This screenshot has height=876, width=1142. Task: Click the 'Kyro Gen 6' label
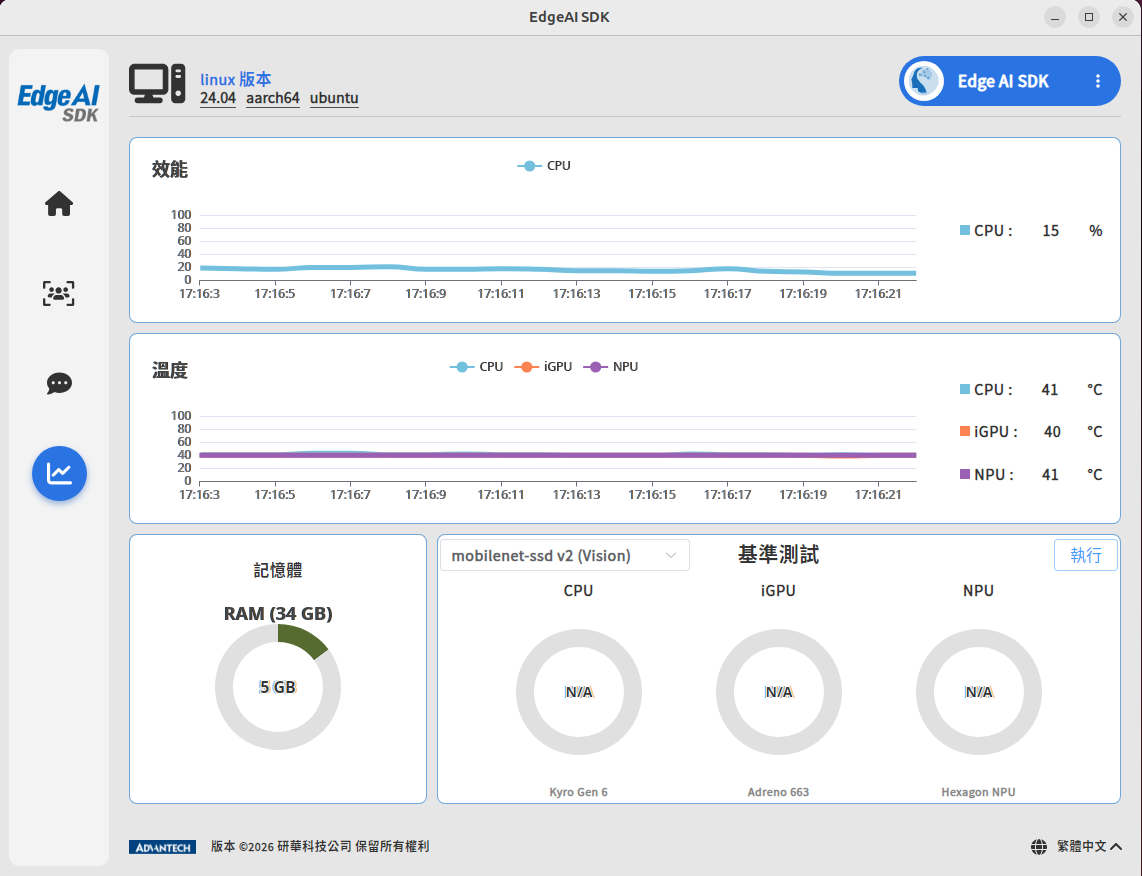coord(578,792)
